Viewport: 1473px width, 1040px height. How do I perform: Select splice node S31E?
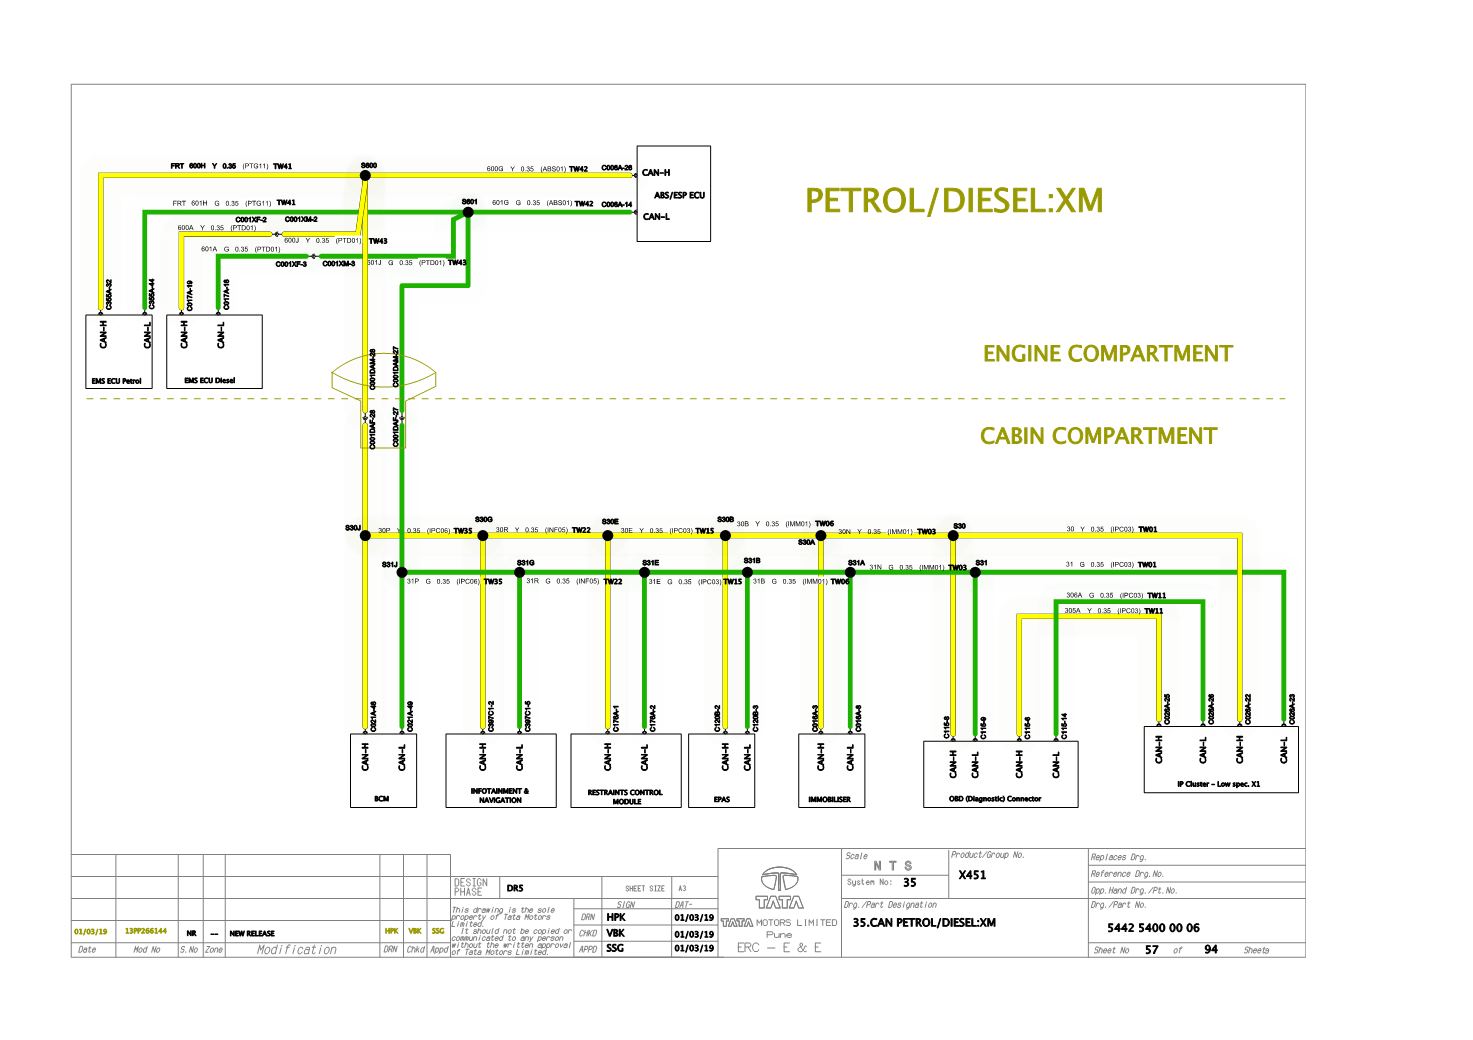click(644, 573)
